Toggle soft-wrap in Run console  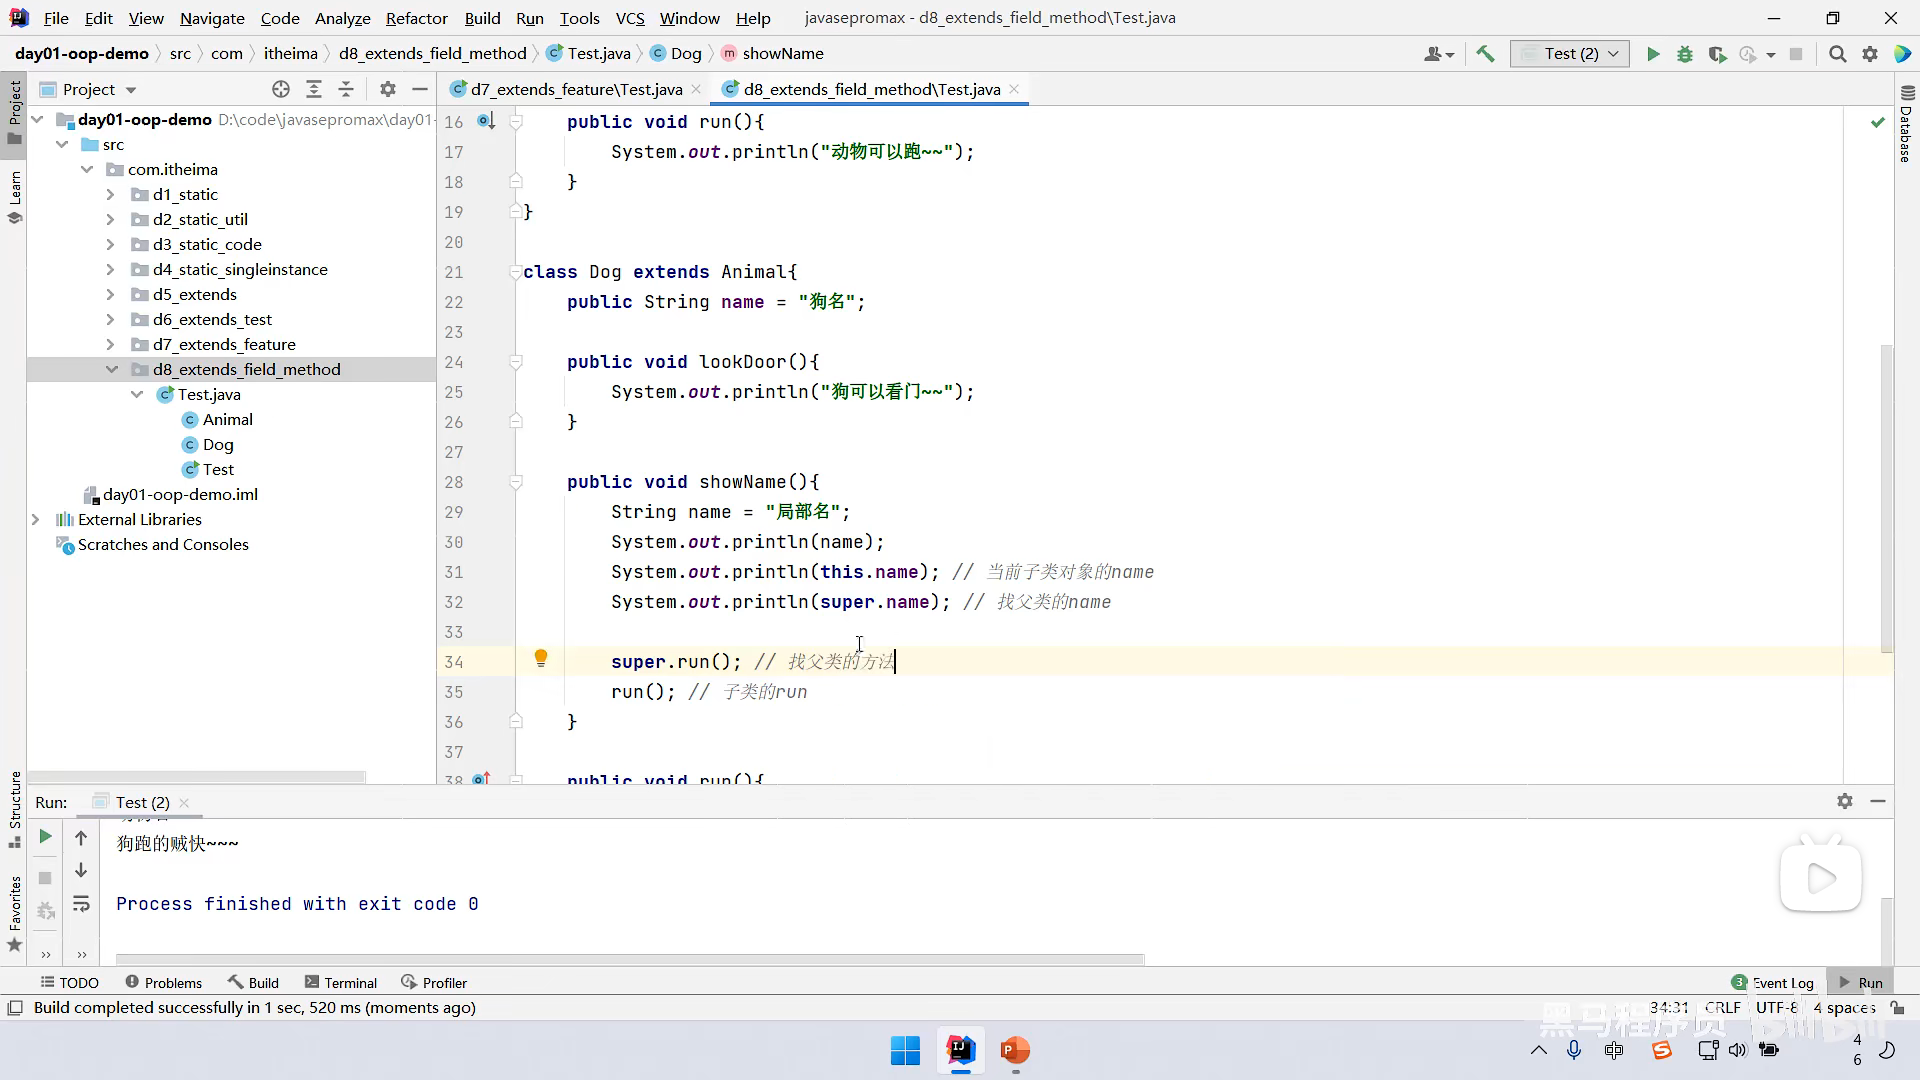(81, 904)
